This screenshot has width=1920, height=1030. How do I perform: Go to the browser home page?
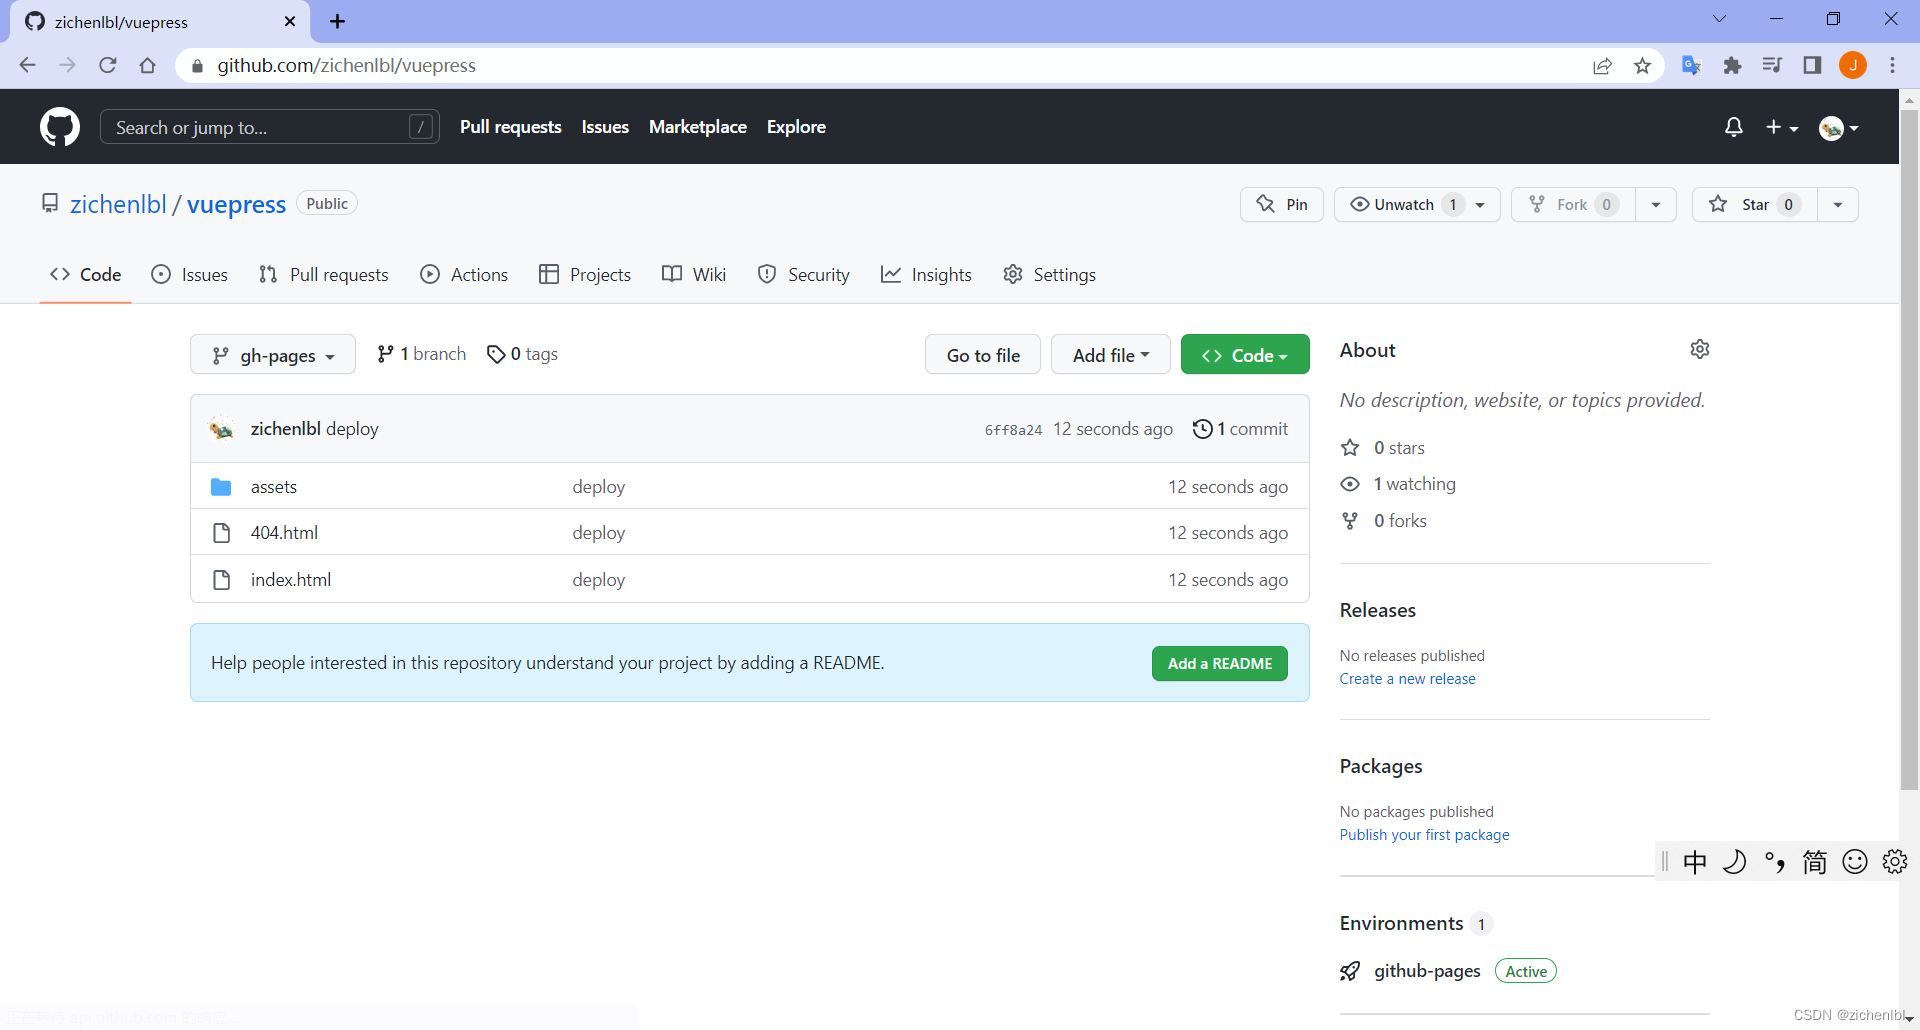point(148,65)
